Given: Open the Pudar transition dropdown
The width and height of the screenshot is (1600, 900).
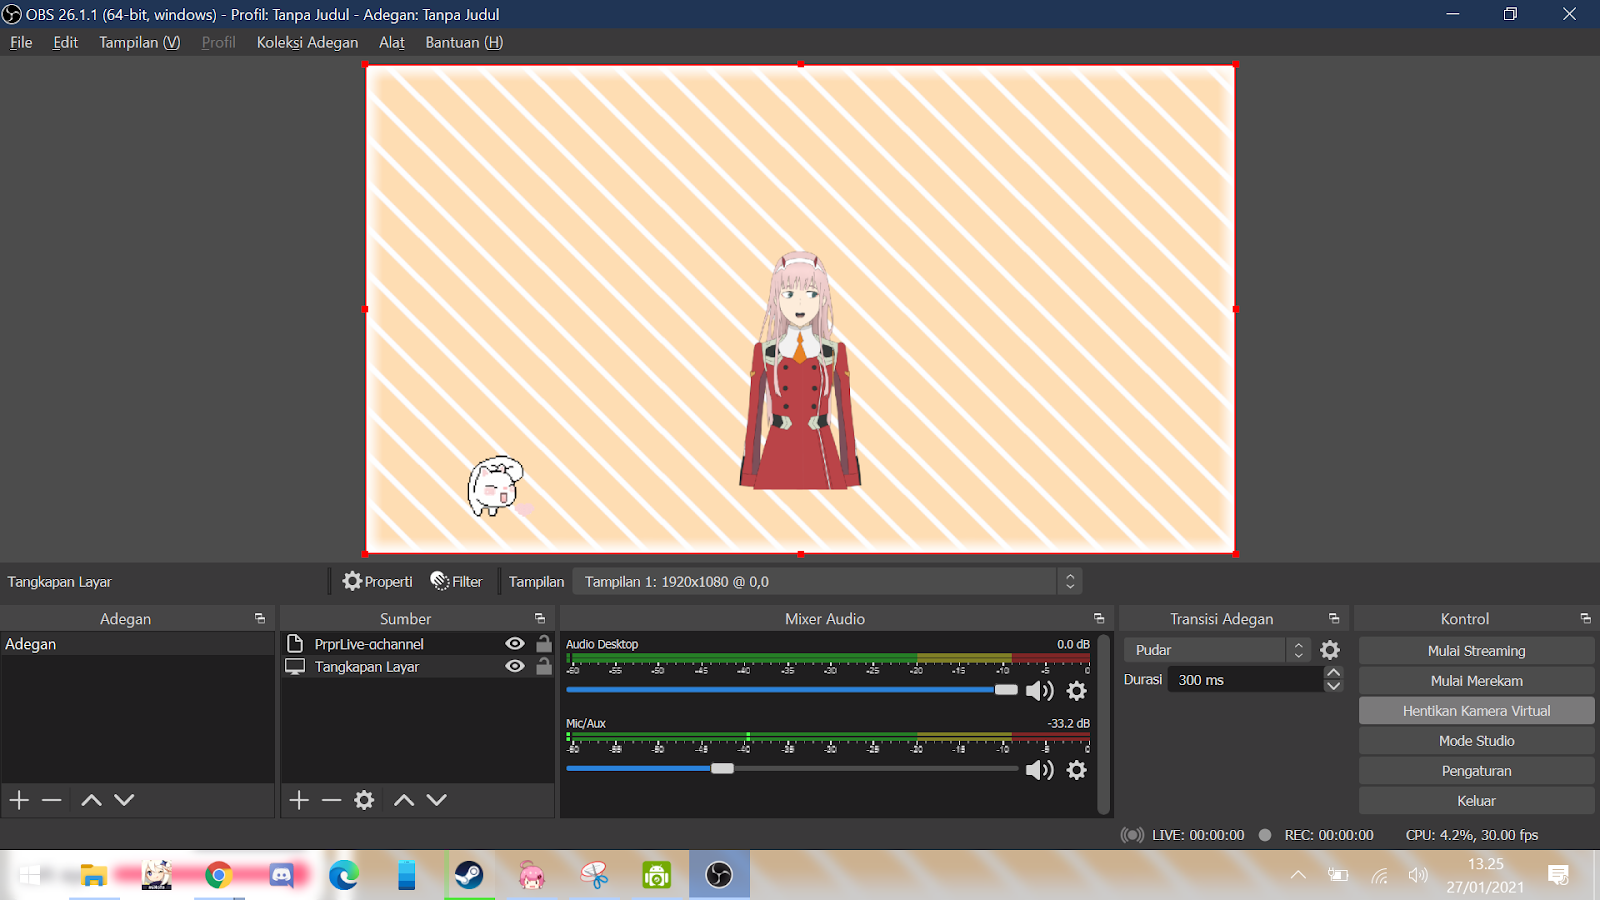Looking at the screenshot, I should coord(1217,650).
